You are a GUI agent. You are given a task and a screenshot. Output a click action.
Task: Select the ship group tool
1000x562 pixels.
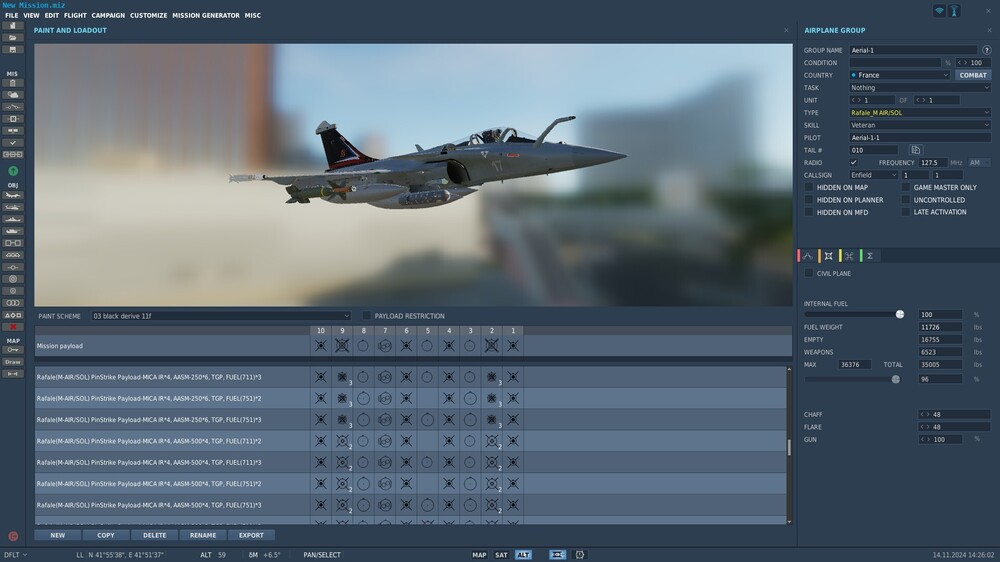point(13,219)
